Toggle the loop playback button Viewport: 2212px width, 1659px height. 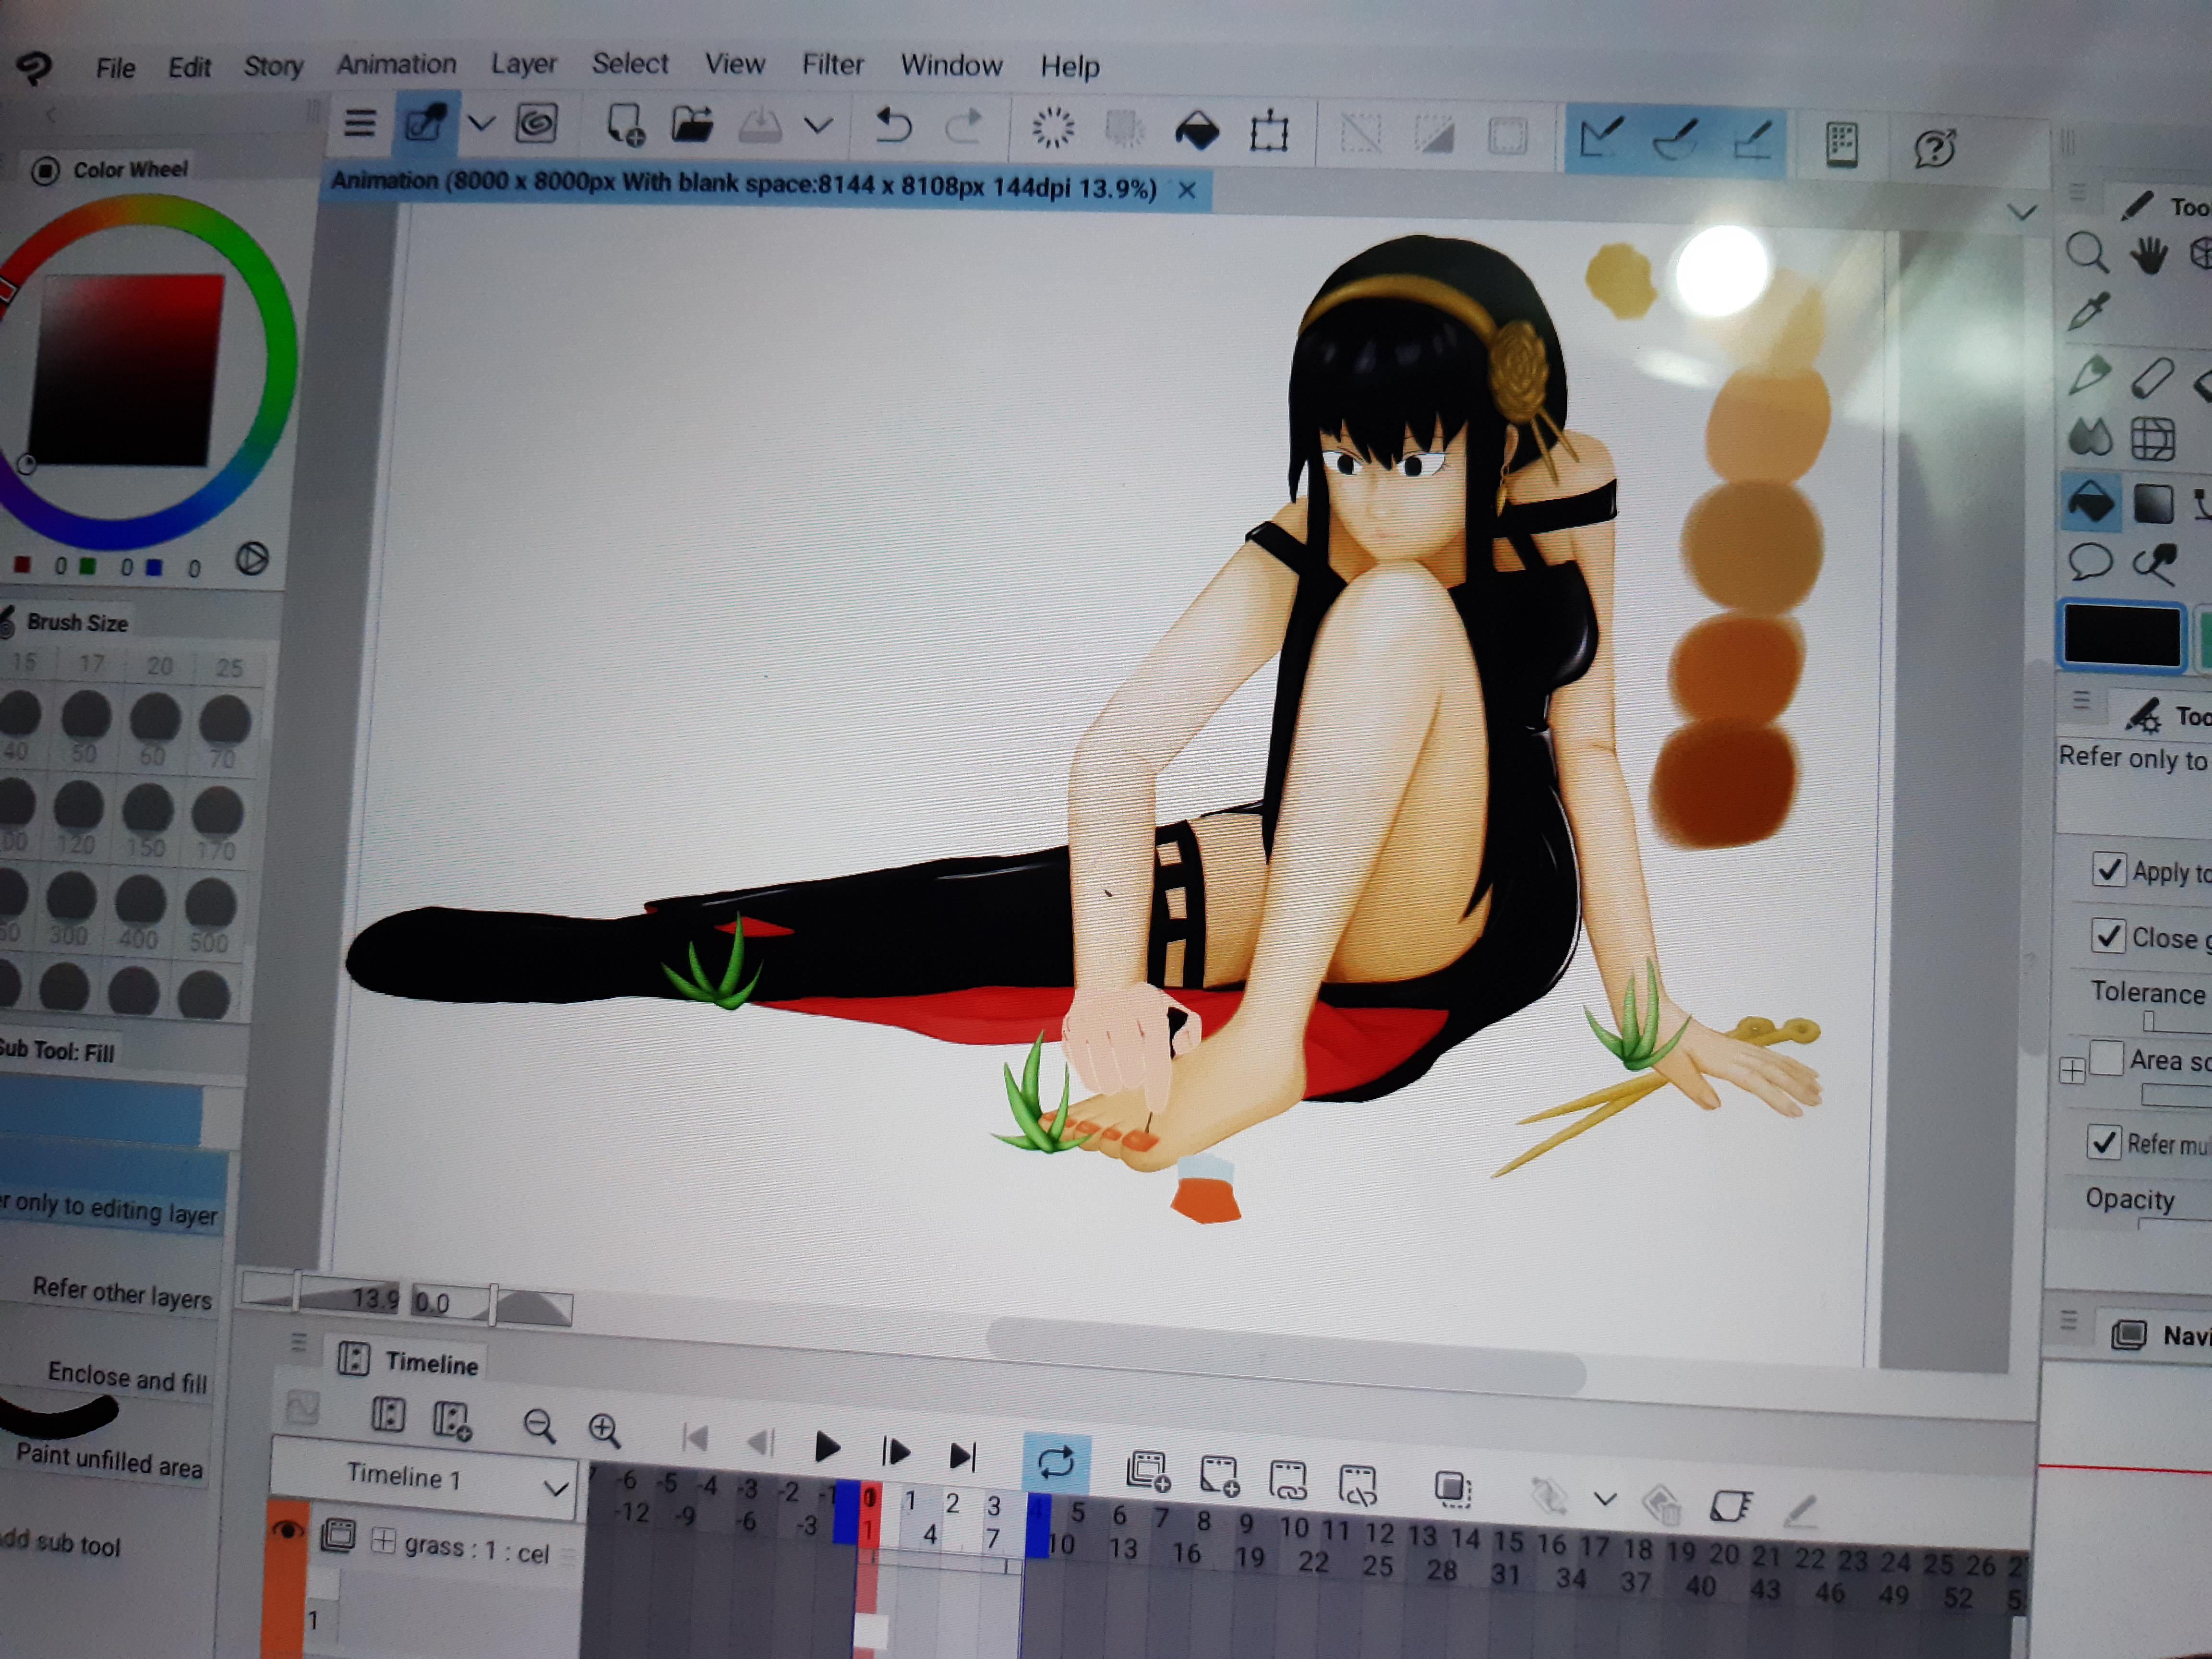(x=1055, y=1462)
